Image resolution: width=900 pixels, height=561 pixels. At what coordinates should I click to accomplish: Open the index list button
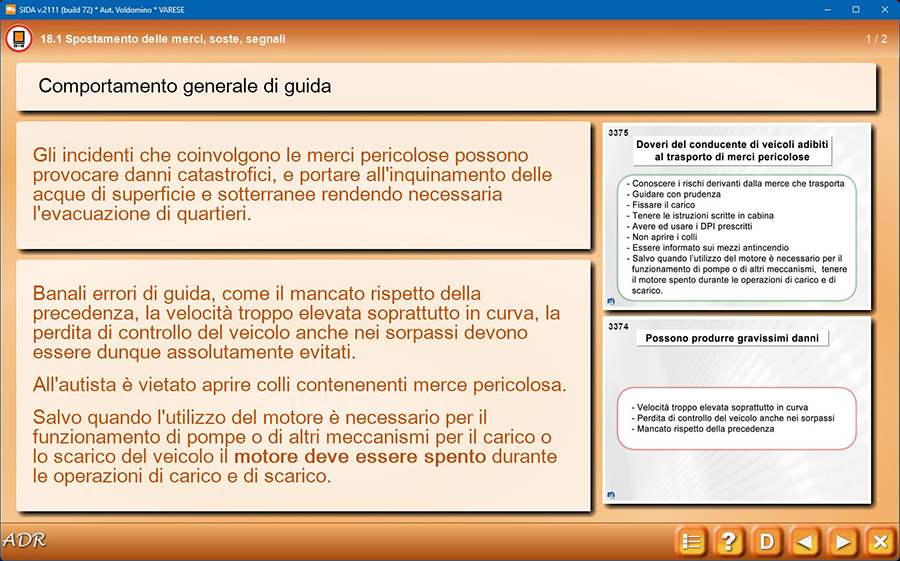(691, 541)
